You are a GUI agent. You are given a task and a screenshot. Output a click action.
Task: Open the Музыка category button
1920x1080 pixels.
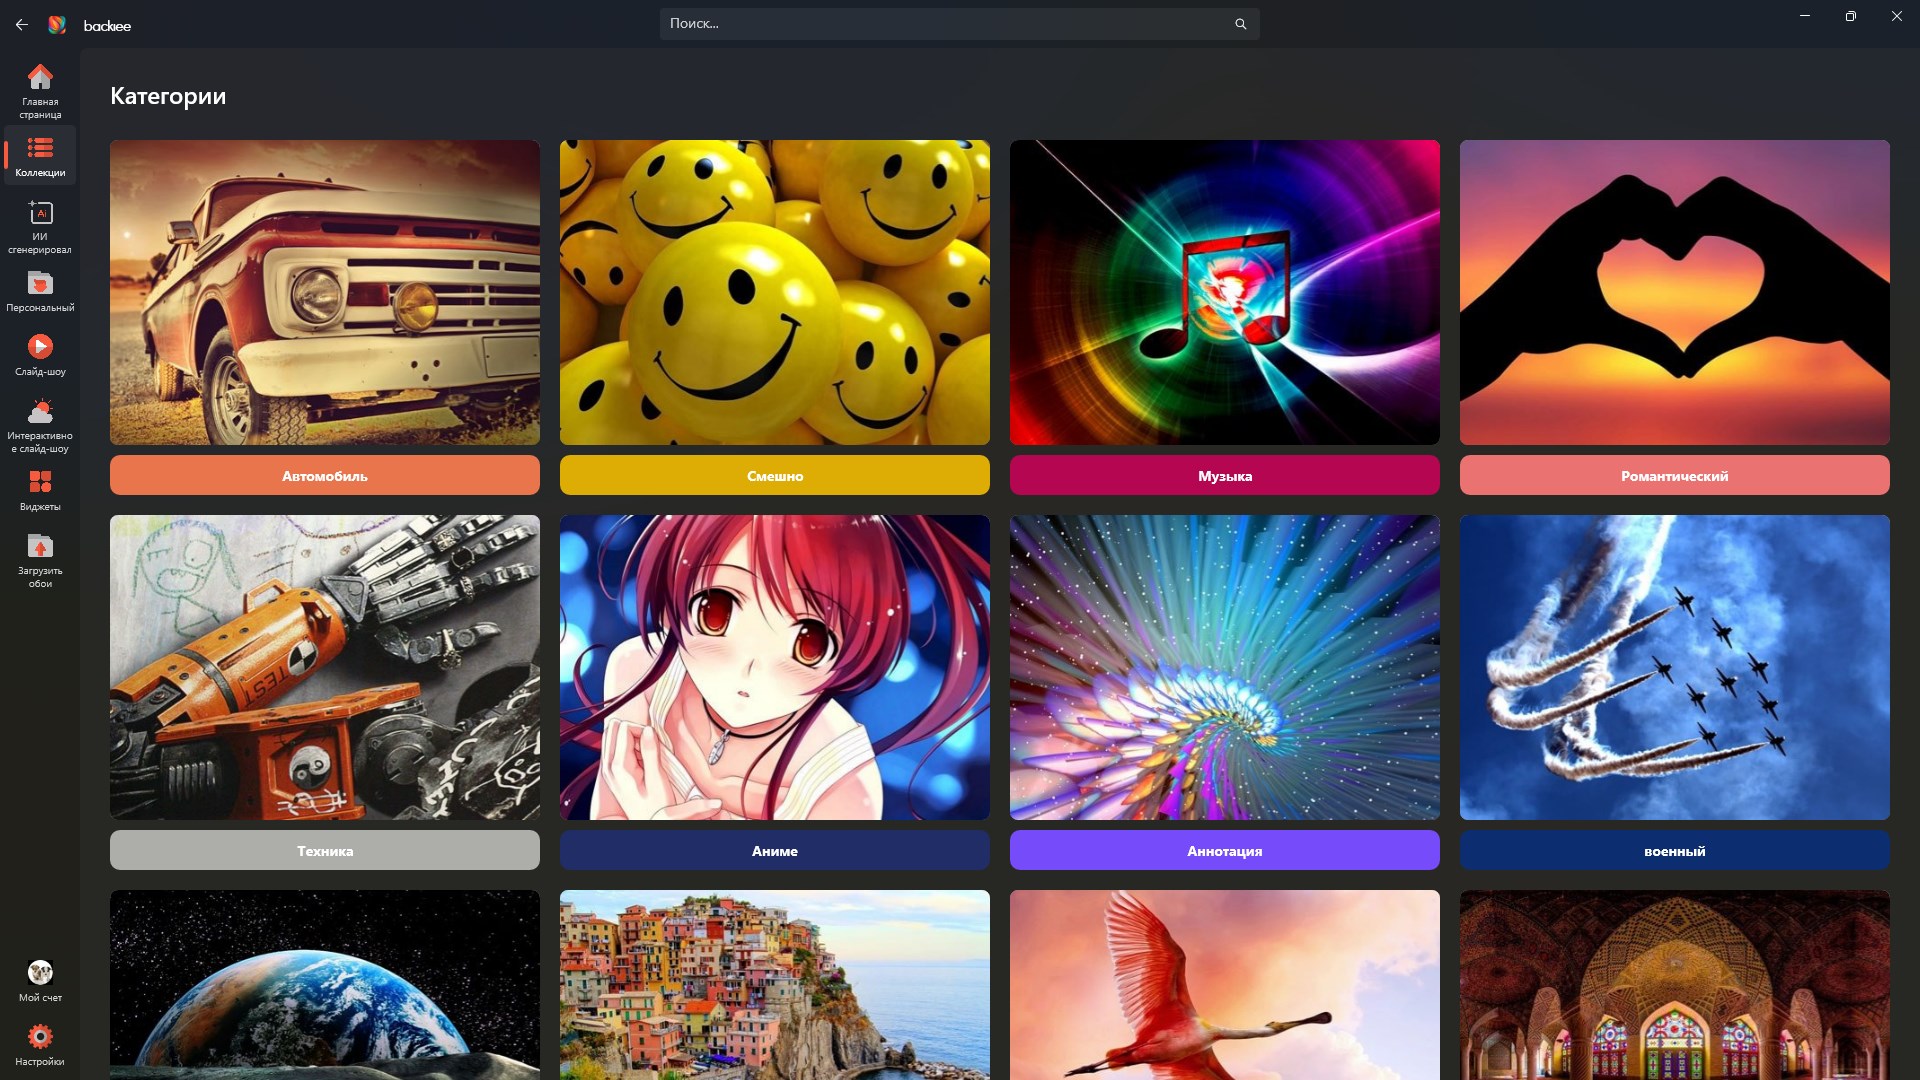coord(1225,475)
